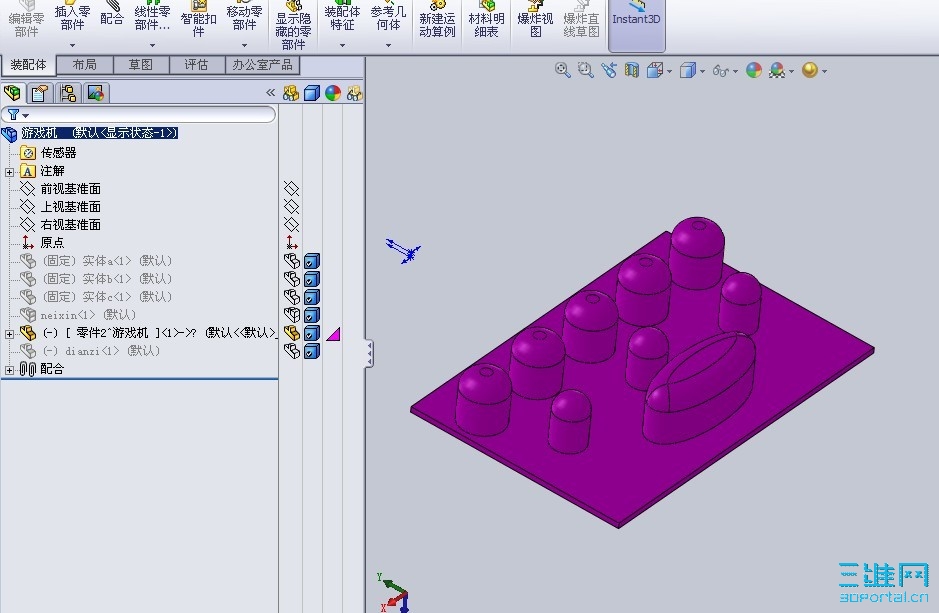This screenshot has height=613, width=939.
Task: Click 显示隐藏的零部件 button
Action: point(293,25)
